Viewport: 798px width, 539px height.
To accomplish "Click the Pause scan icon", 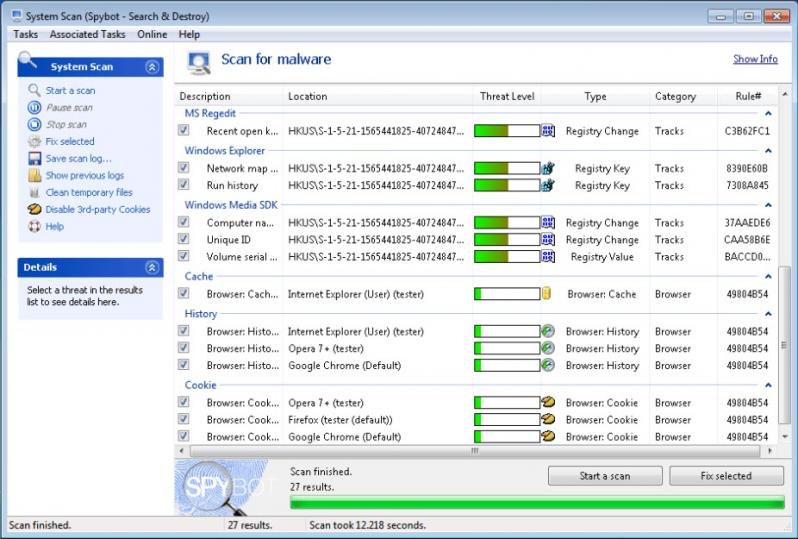I will click(34, 107).
